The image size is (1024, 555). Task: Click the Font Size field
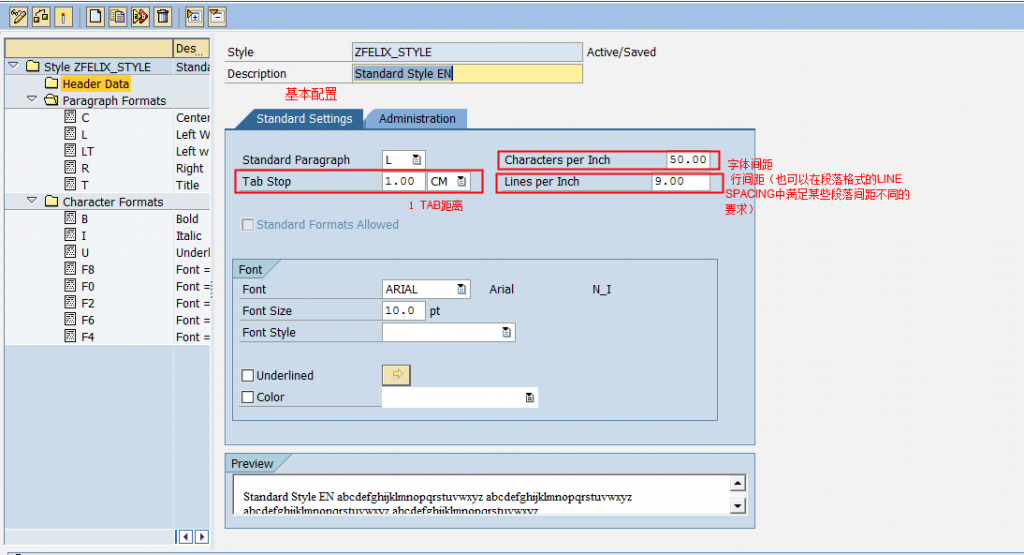404,311
